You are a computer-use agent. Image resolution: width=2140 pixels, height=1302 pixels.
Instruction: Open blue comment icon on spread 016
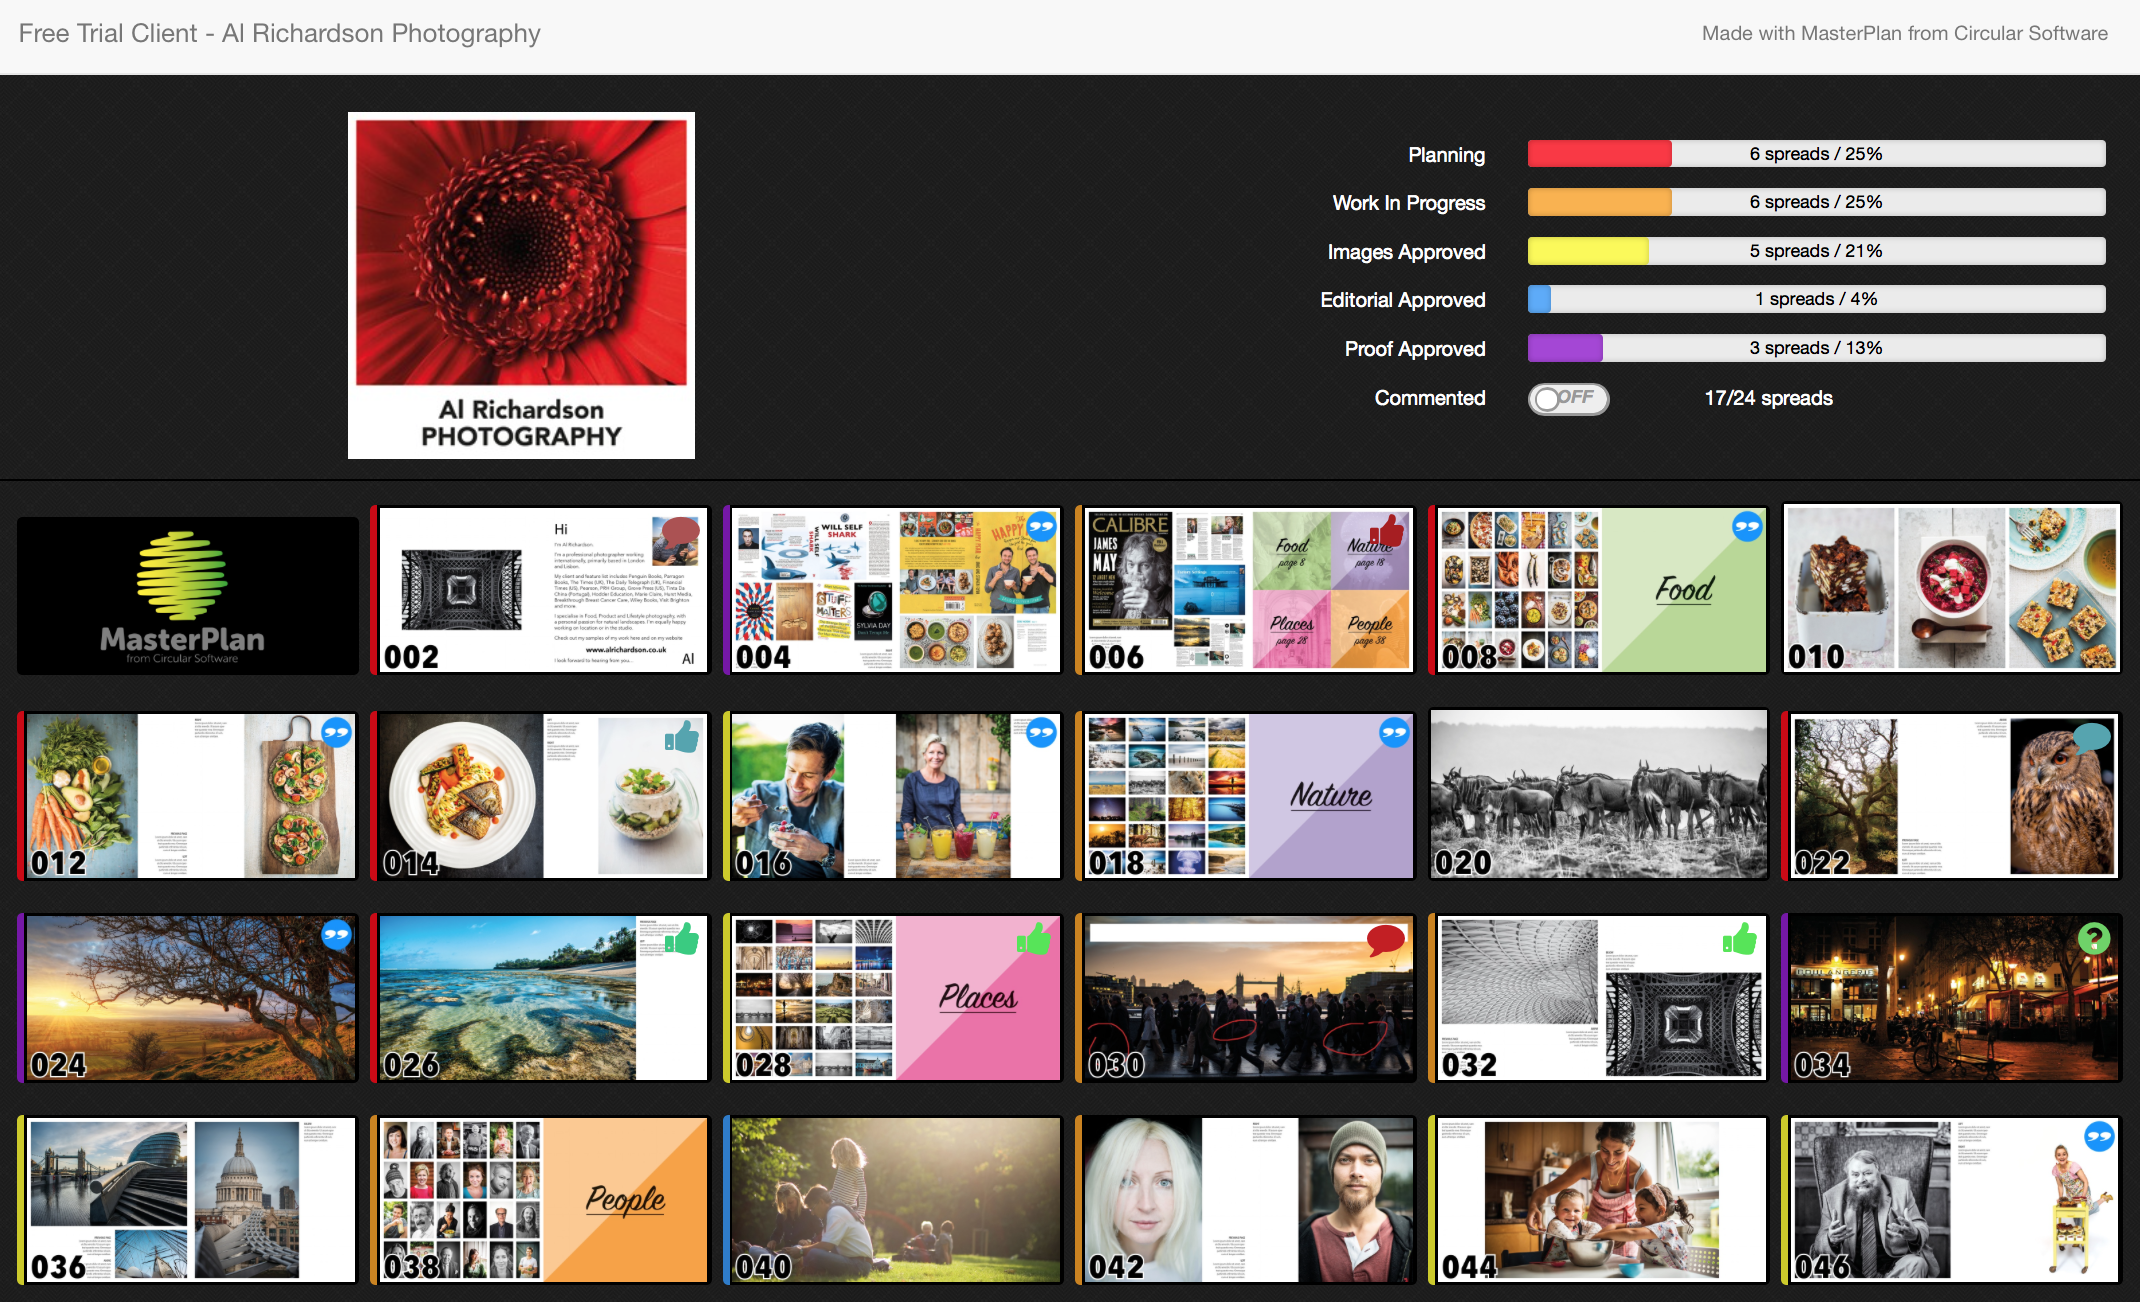click(1041, 733)
